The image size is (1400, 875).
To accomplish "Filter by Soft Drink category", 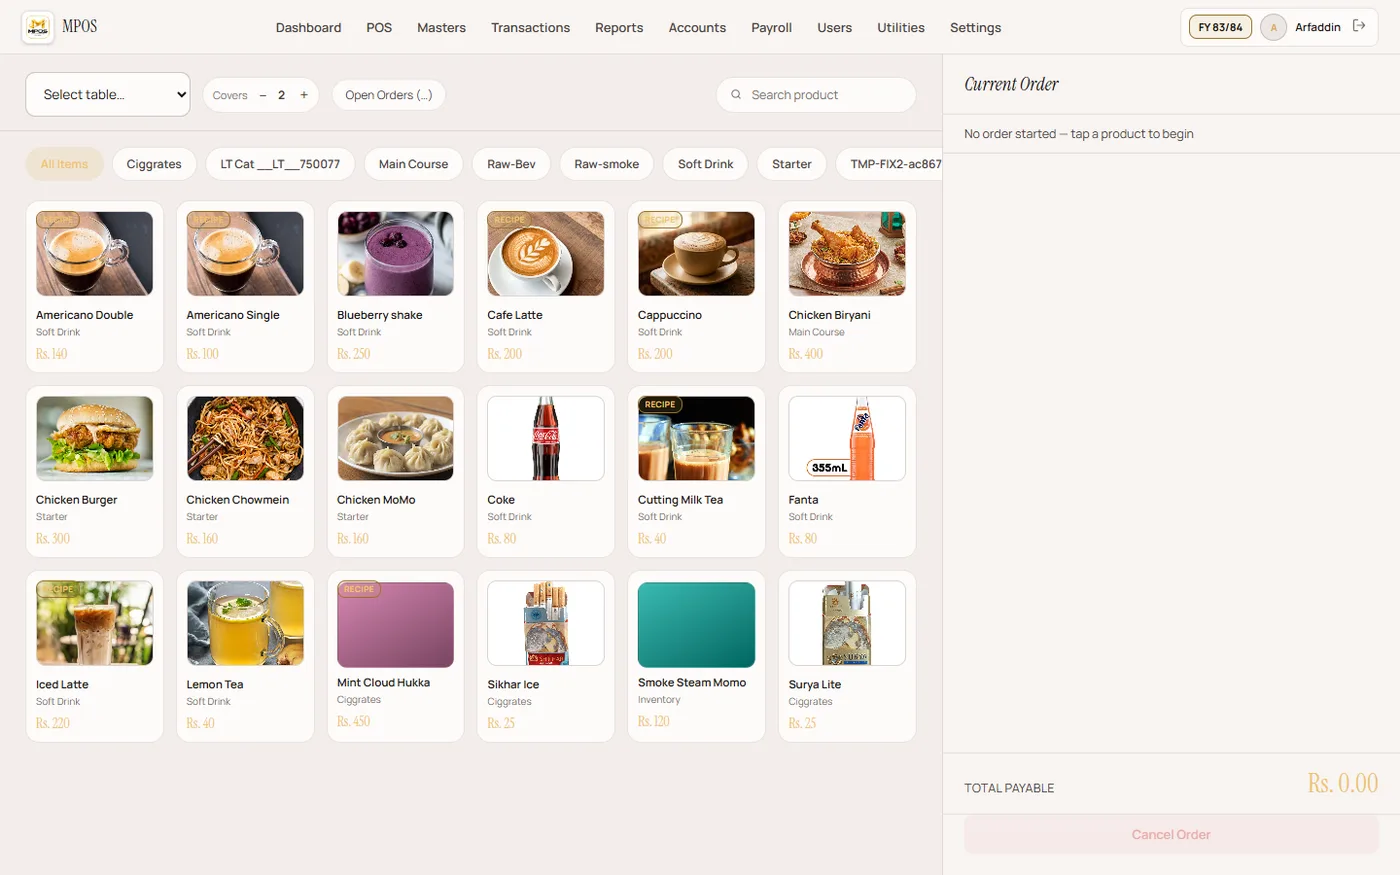I will [706, 164].
